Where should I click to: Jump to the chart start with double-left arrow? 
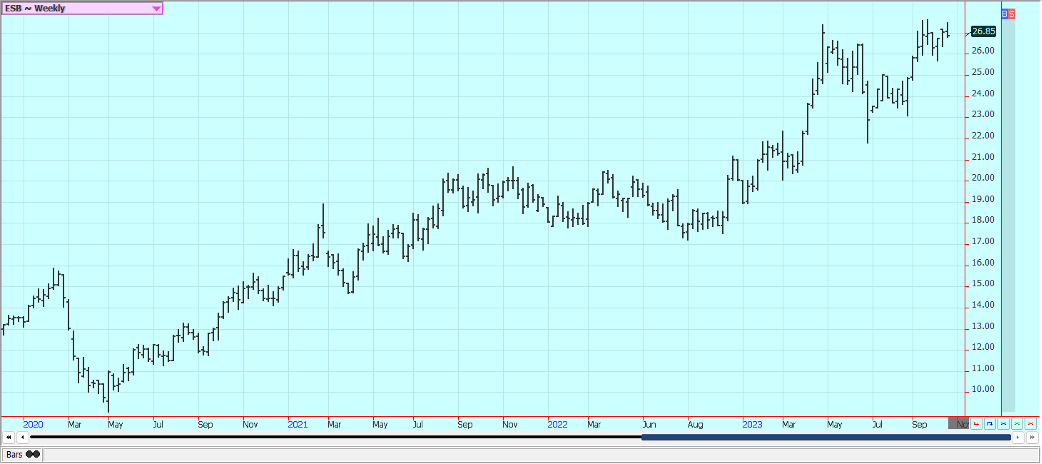[9, 437]
